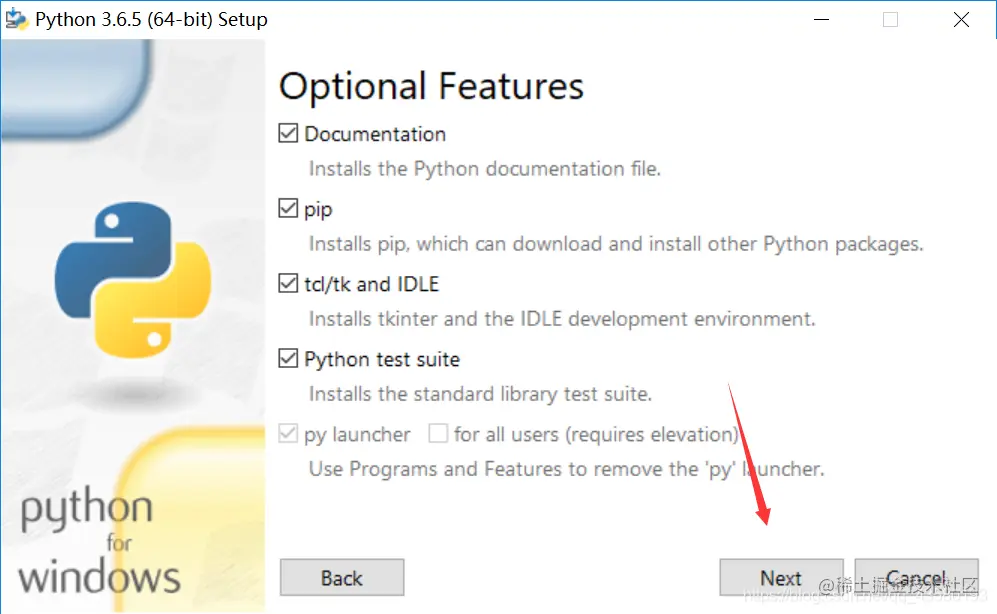Enable for all users (requires elevation)
Screen dimensions: 997x614
point(438,433)
